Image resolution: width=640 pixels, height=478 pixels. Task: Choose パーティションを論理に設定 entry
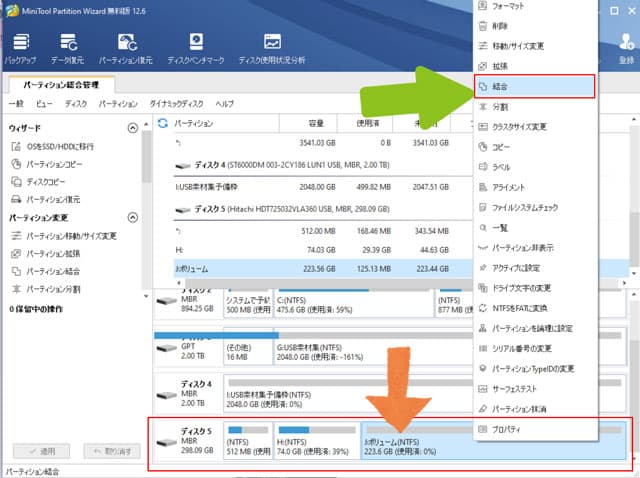pos(536,328)
